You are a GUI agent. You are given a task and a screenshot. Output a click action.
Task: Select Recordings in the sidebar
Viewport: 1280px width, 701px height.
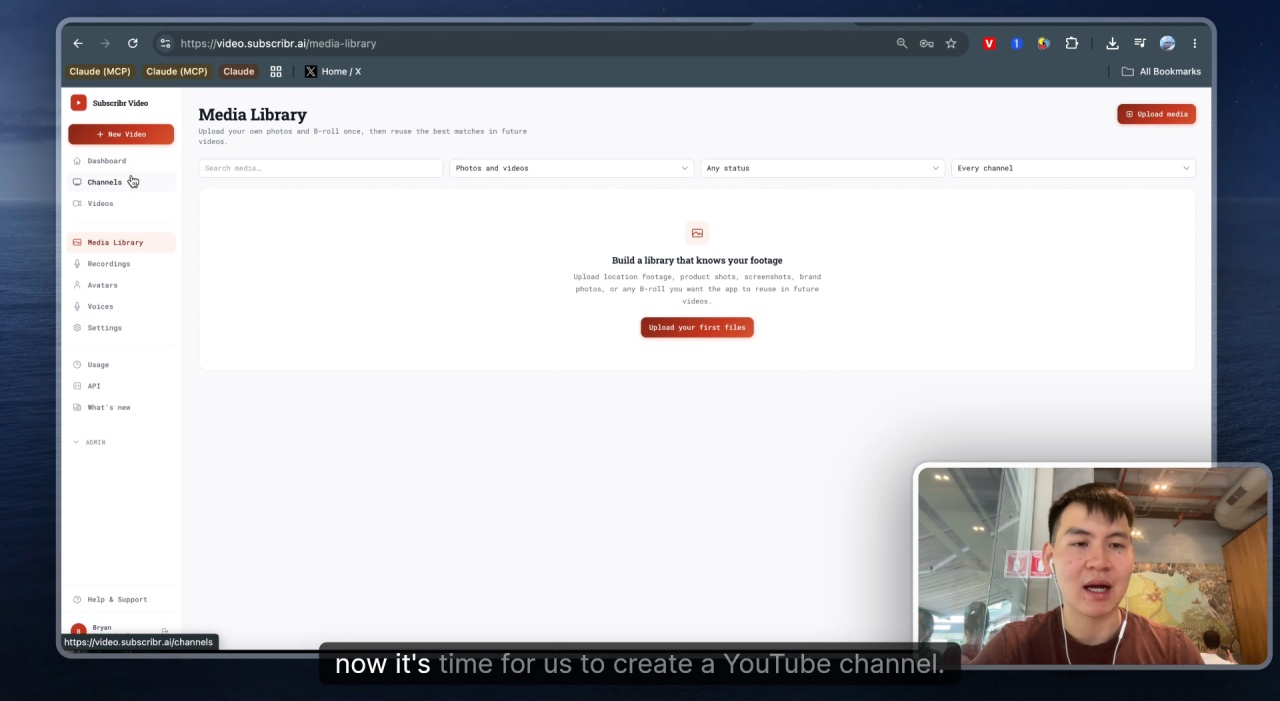pos(121,264)
